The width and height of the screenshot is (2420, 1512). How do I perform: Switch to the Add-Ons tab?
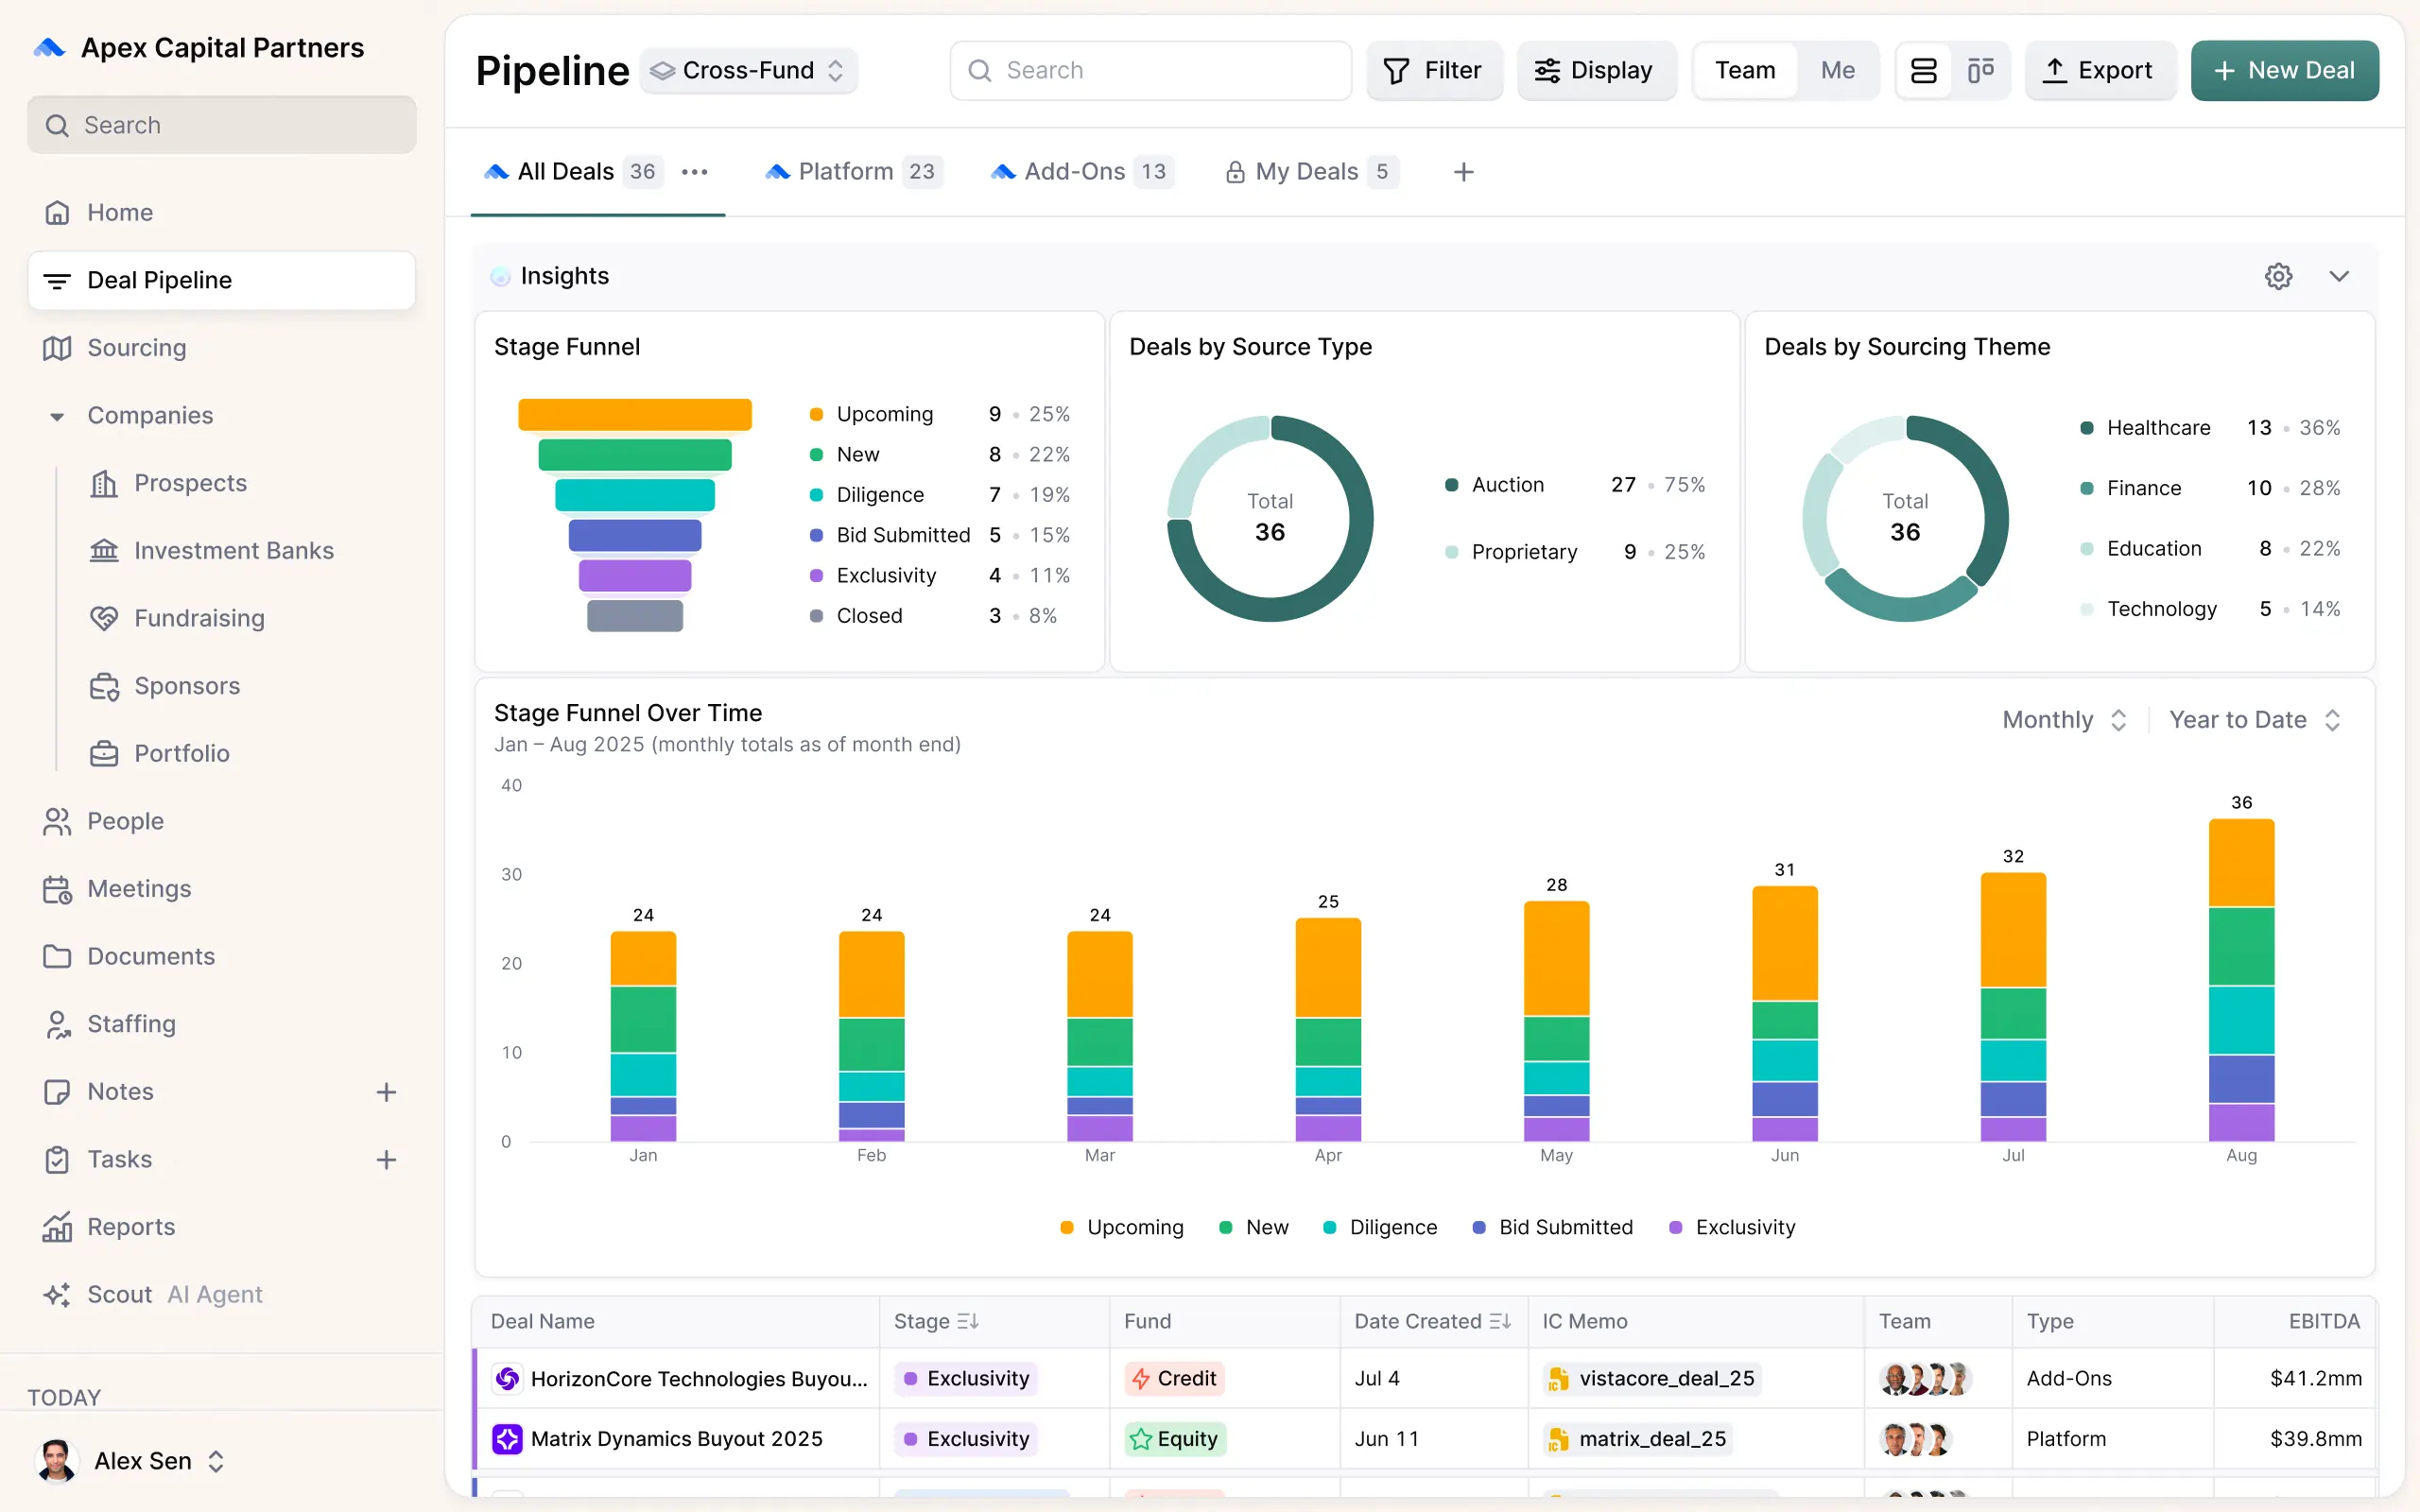1081,172
